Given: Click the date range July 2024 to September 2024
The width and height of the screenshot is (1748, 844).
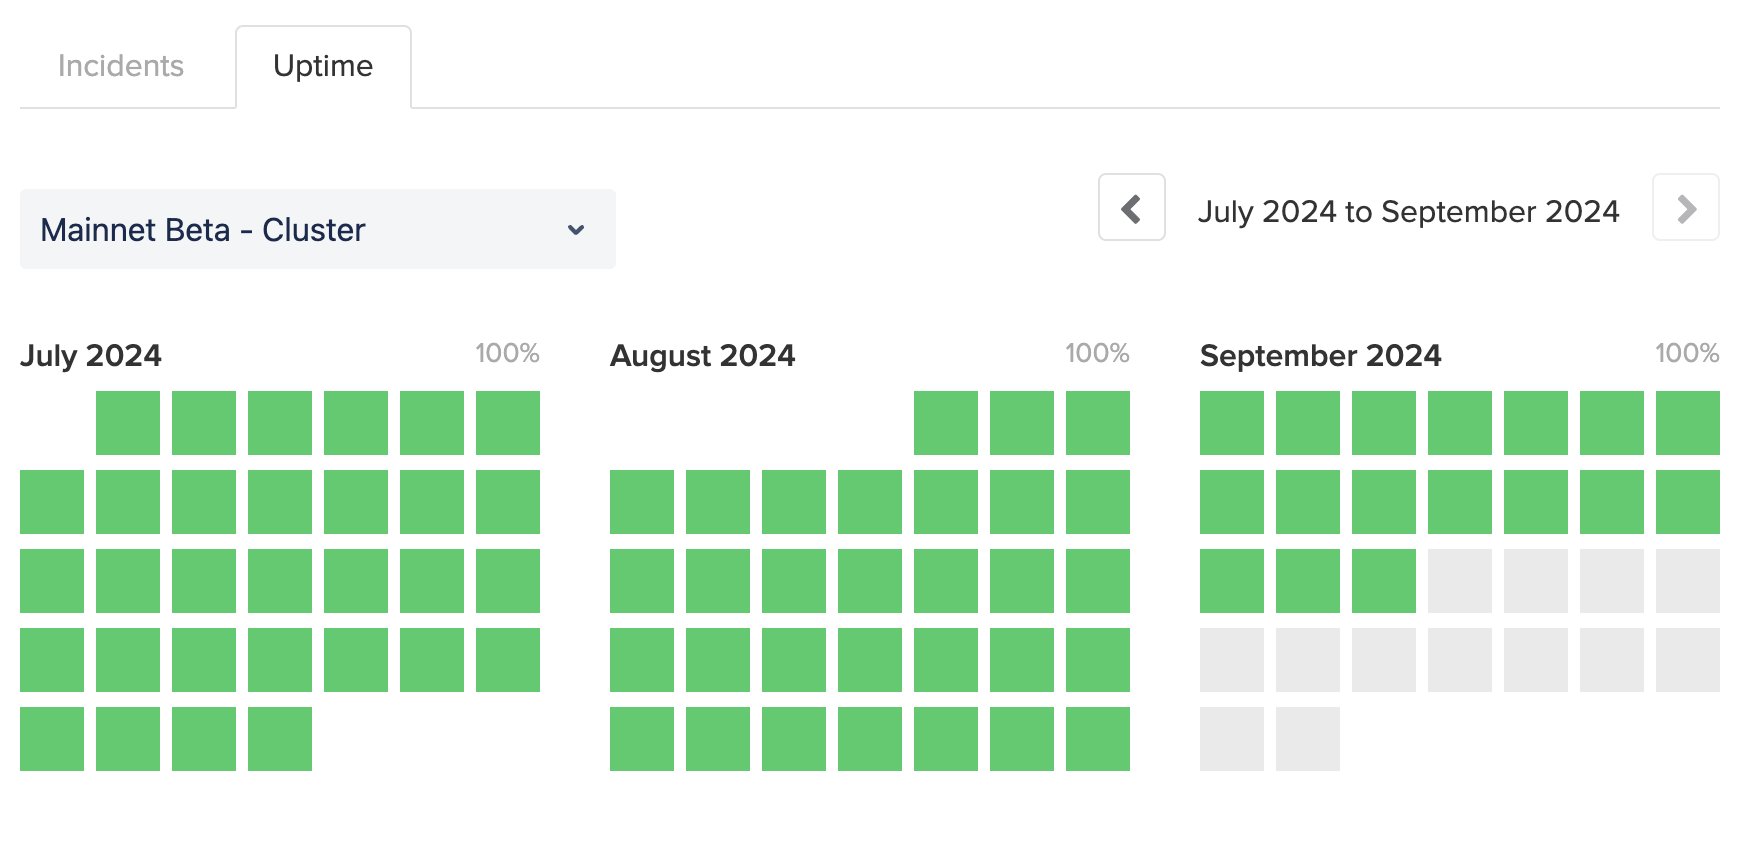Looking at the screenshot, I should [1410, 211].
